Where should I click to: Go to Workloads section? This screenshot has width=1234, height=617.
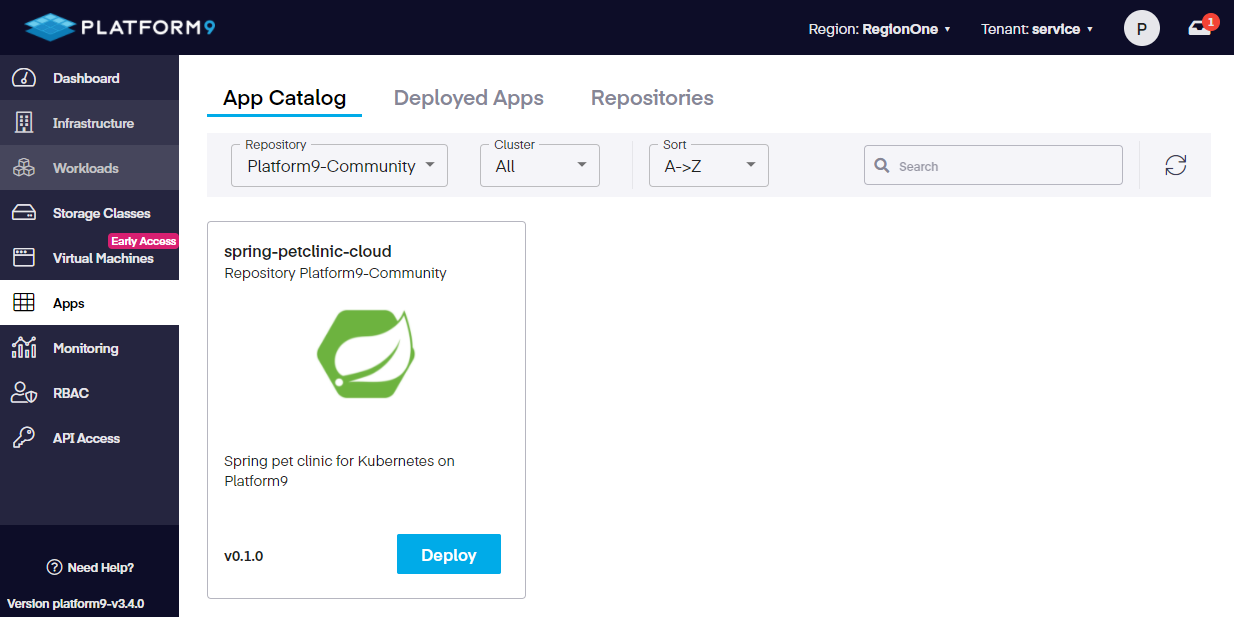(x=89, y=168)
